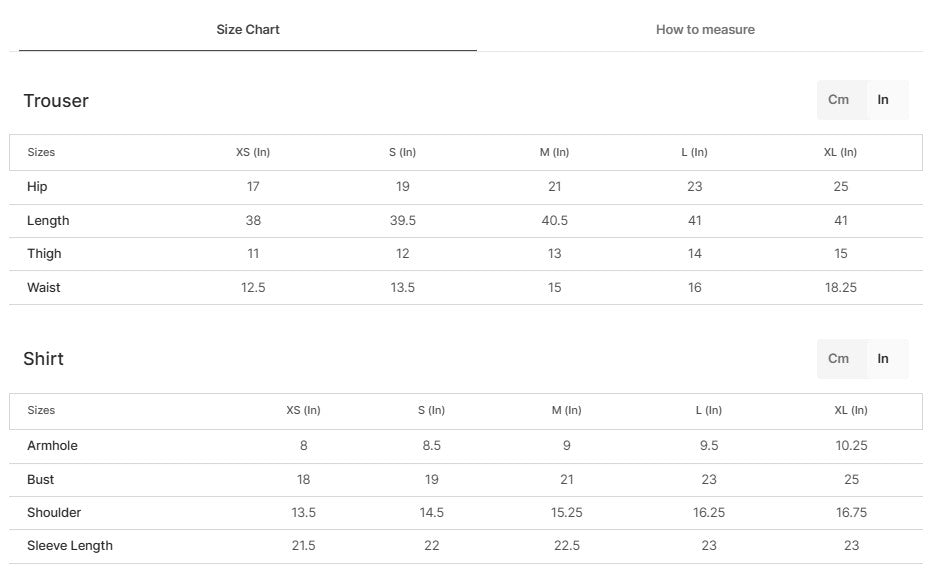This screenshot has height=582, width=932.
Task: Select In units for Trouser chart
Action: [x=883, y=100]
